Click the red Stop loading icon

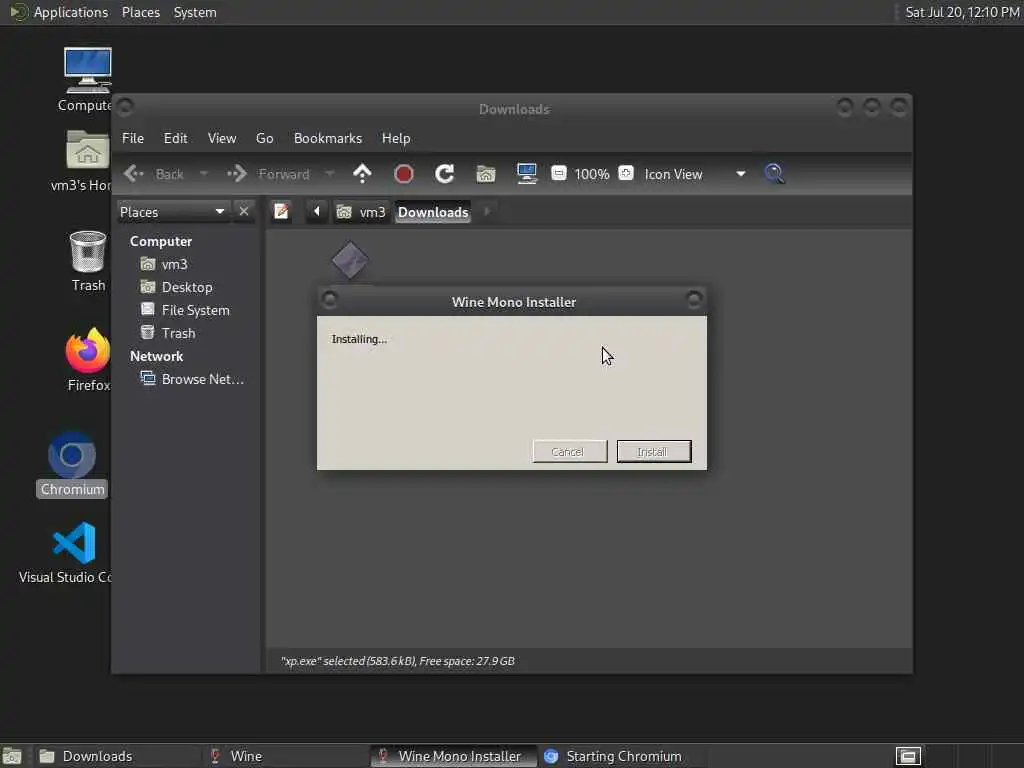point(404,174)
